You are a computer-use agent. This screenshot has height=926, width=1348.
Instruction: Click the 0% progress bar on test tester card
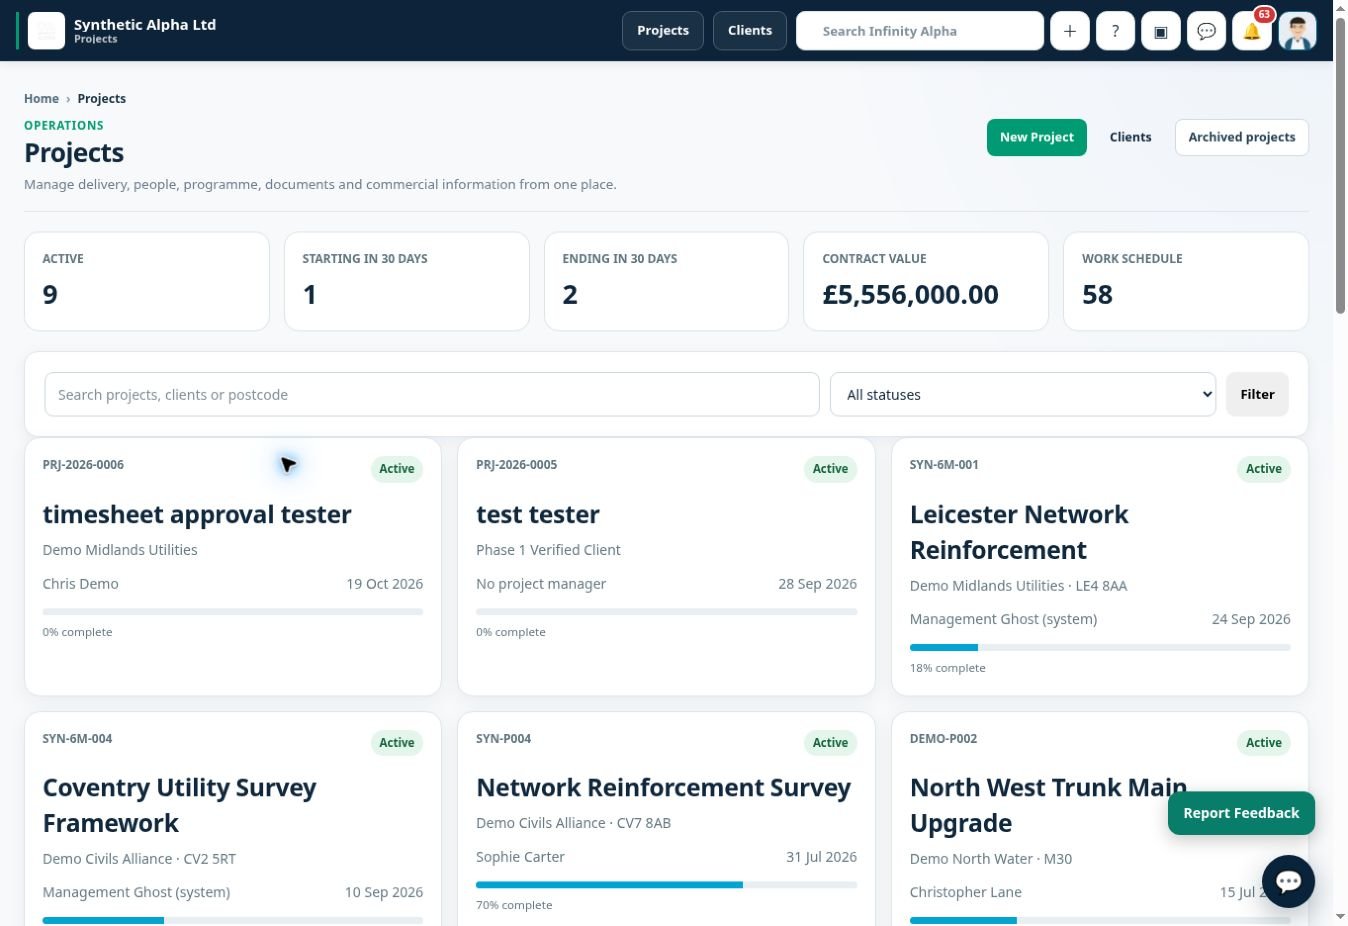(666, 612)
